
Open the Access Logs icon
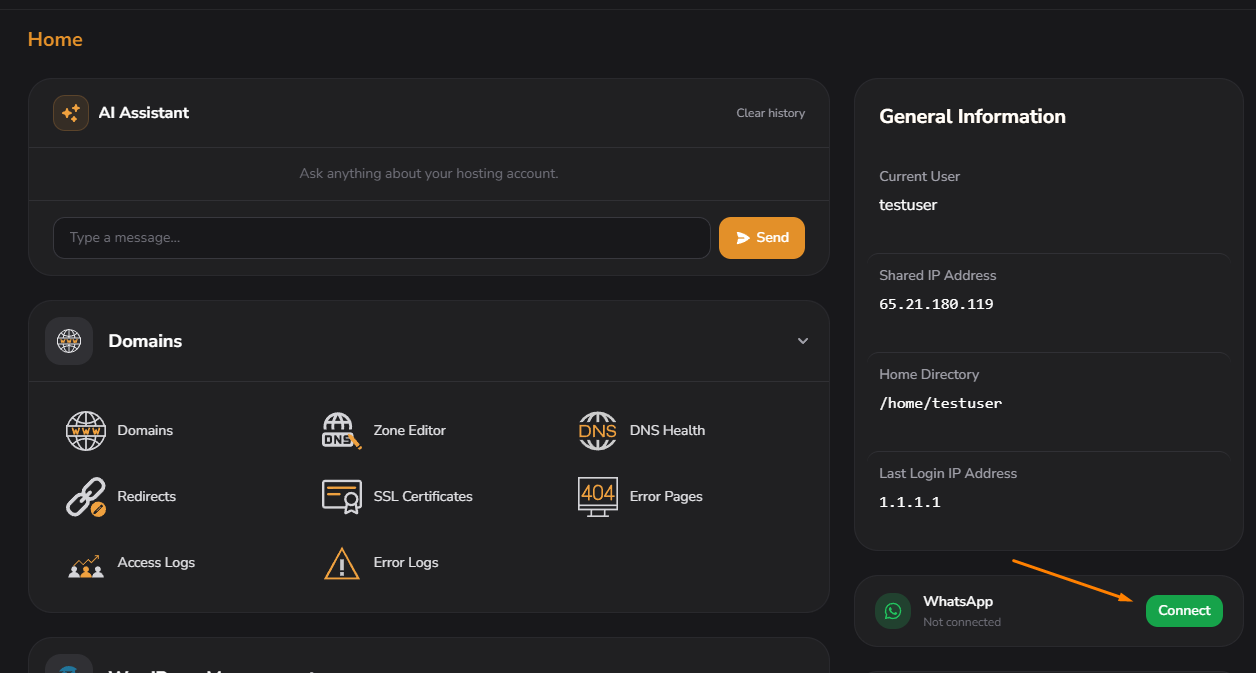pos(86,565)
